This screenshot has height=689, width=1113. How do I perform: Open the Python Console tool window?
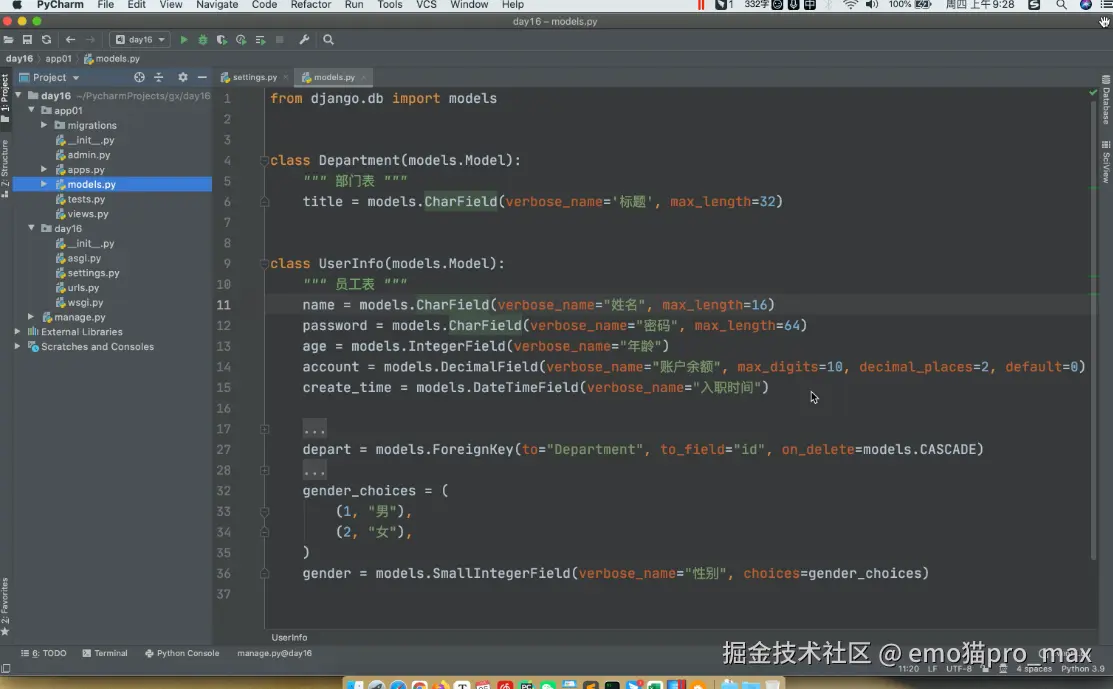(x=182, y=654)
